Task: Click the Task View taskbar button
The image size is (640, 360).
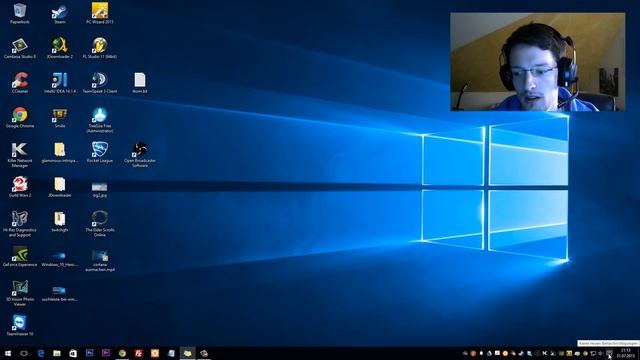Action: tap(24, 353)
